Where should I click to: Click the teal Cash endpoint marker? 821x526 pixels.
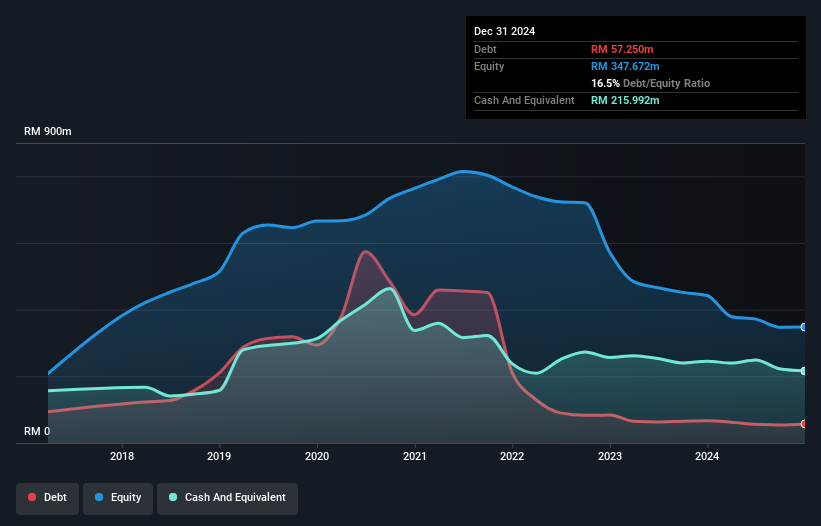803,371
